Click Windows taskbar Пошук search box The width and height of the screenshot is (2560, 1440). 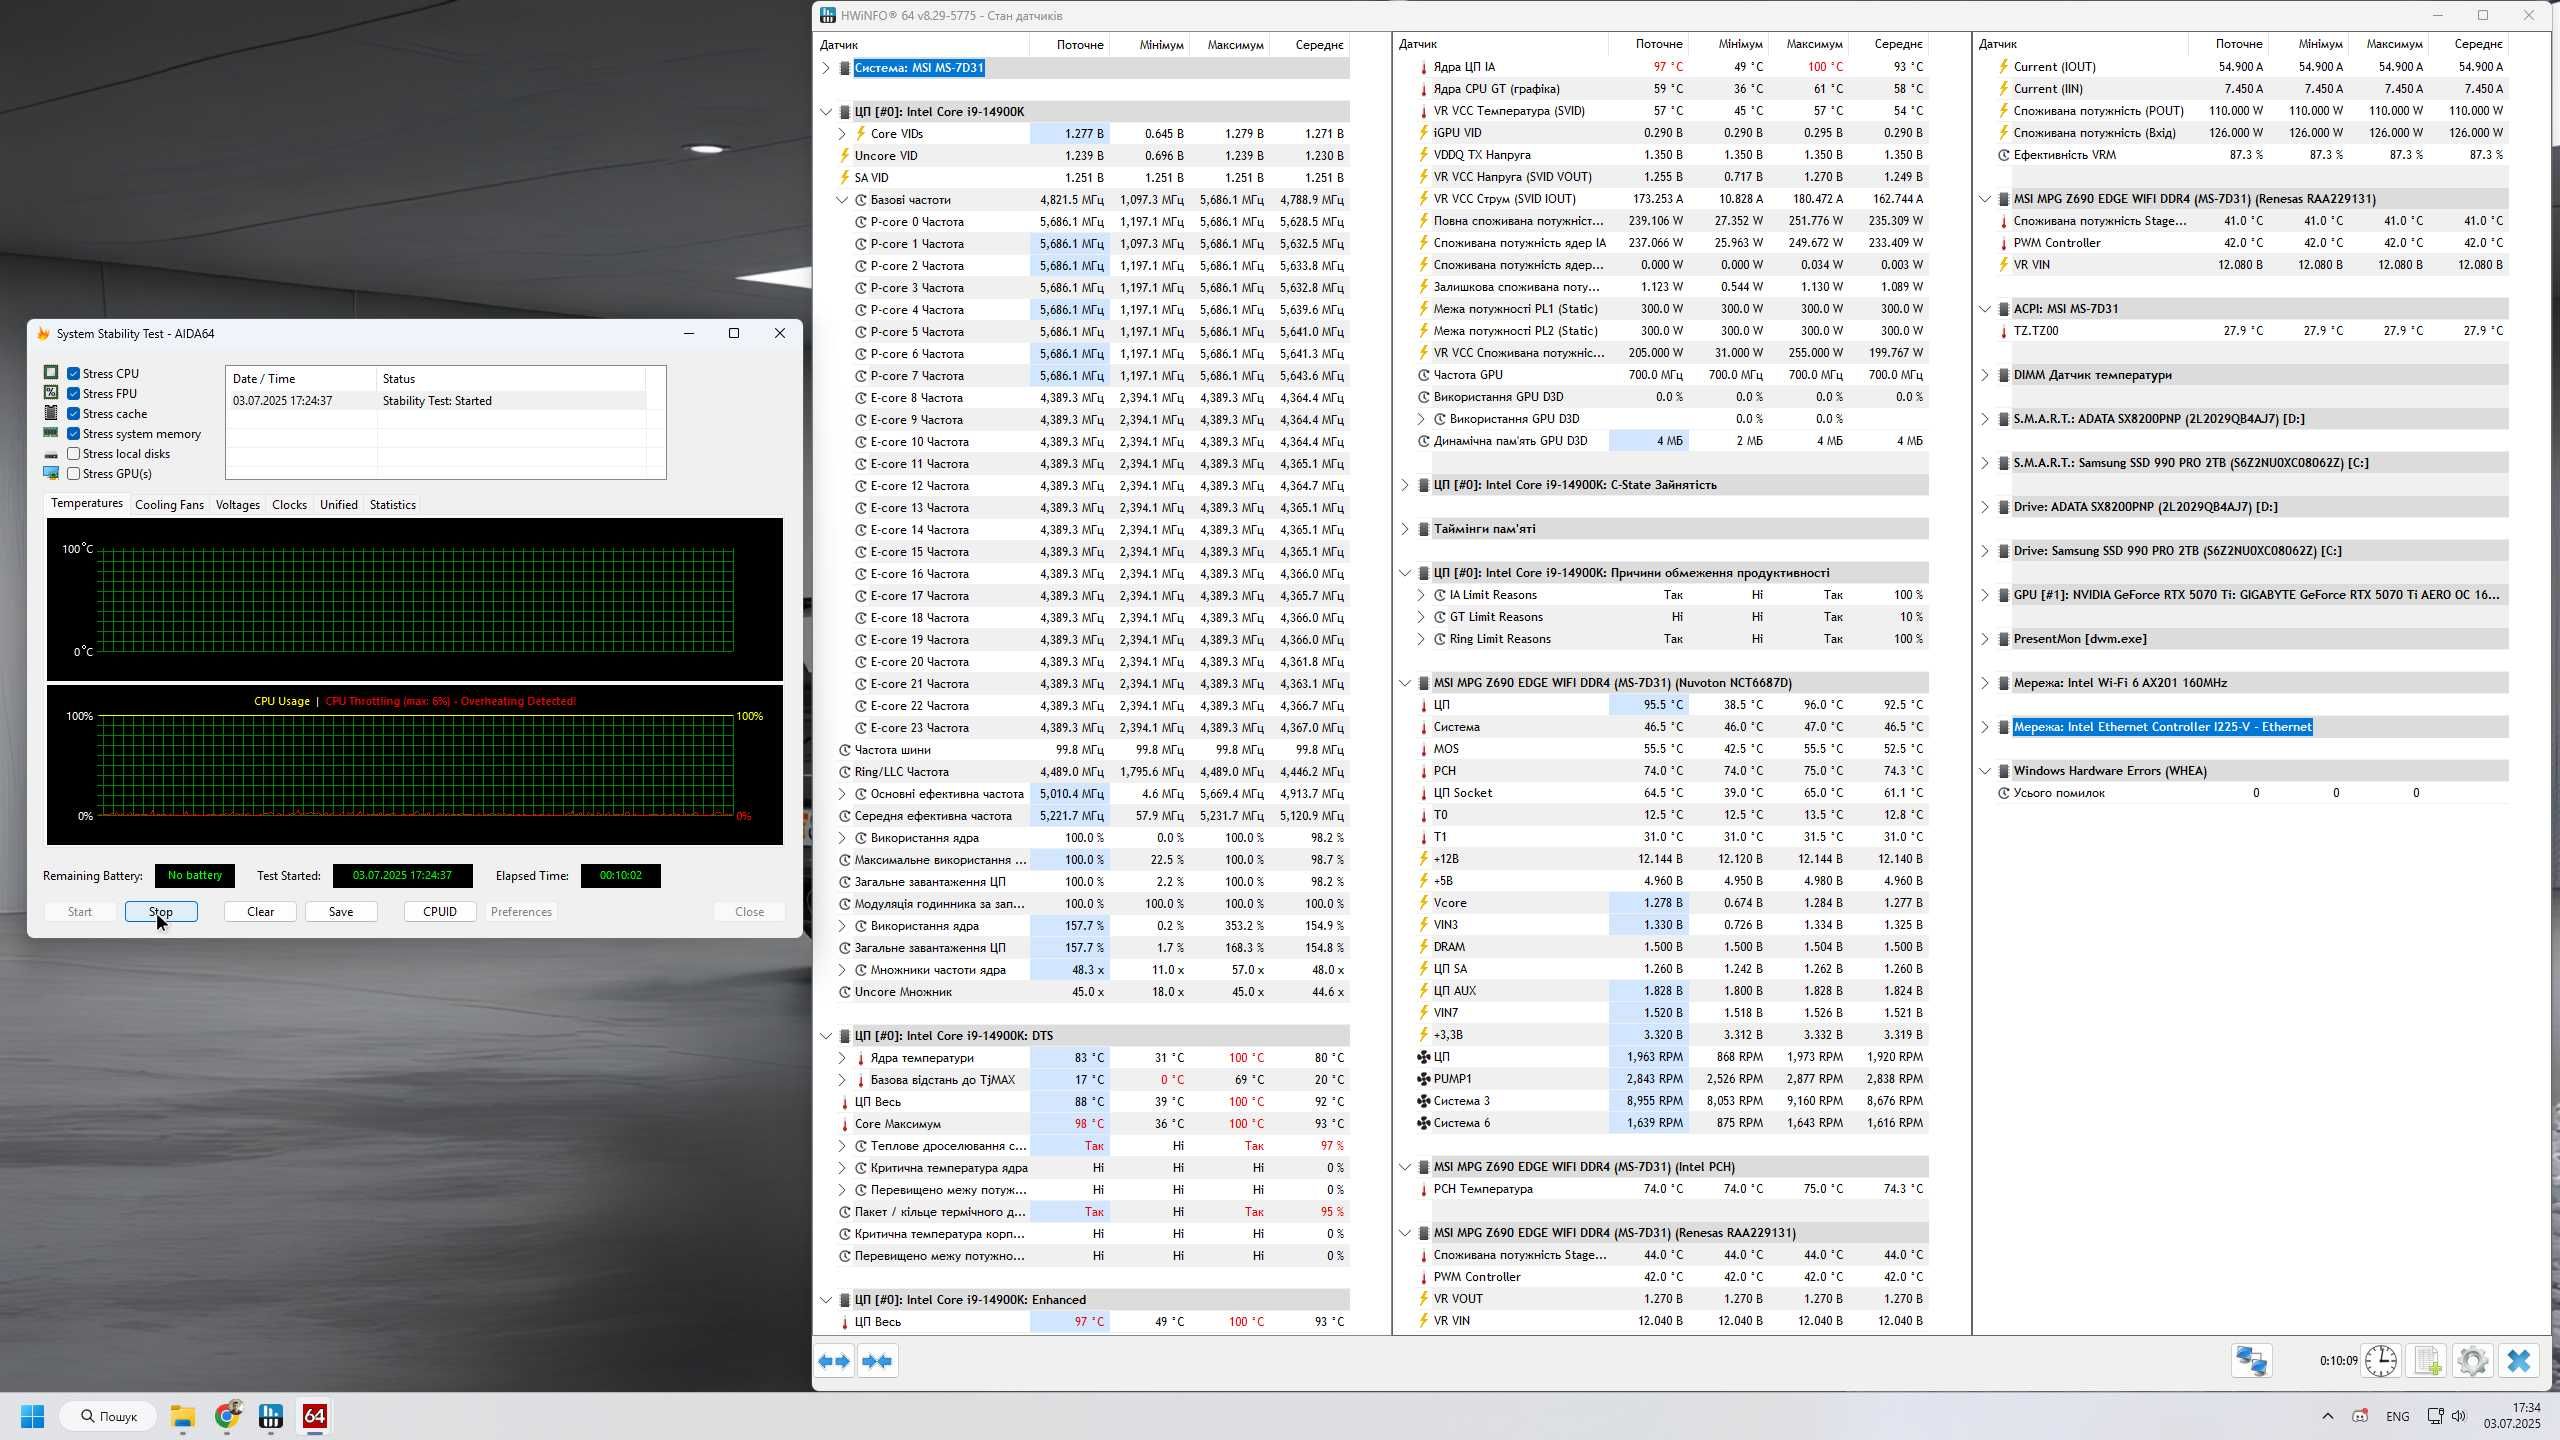pos(109,1416)
